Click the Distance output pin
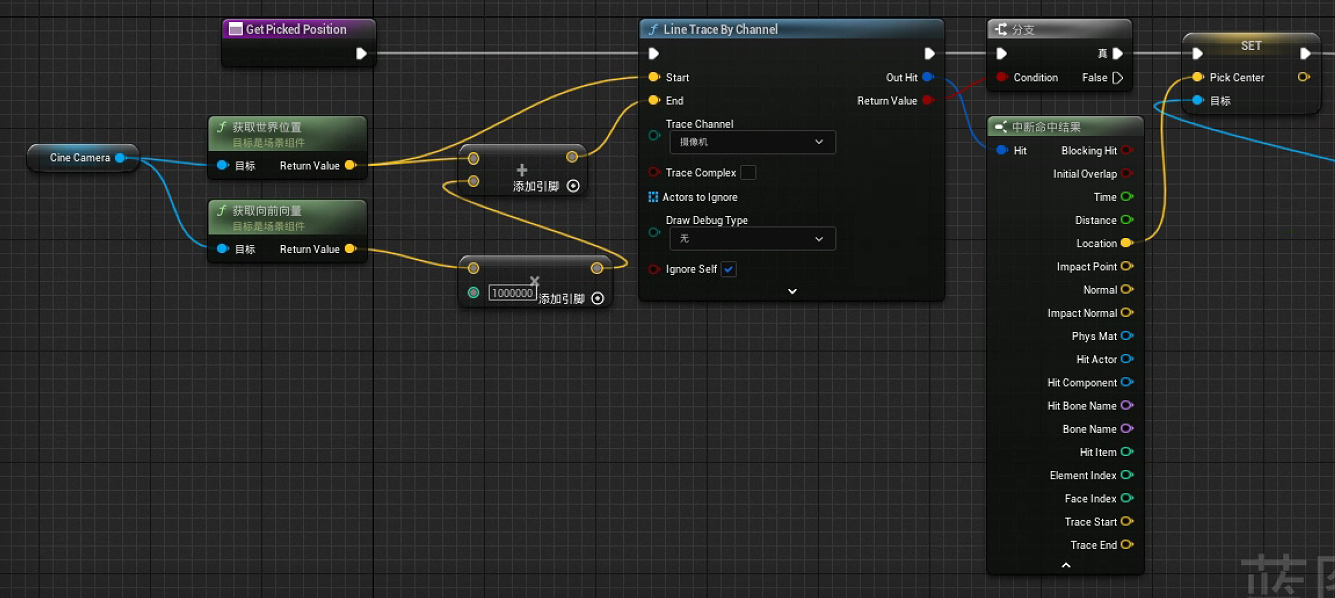 coord(1127,220)
